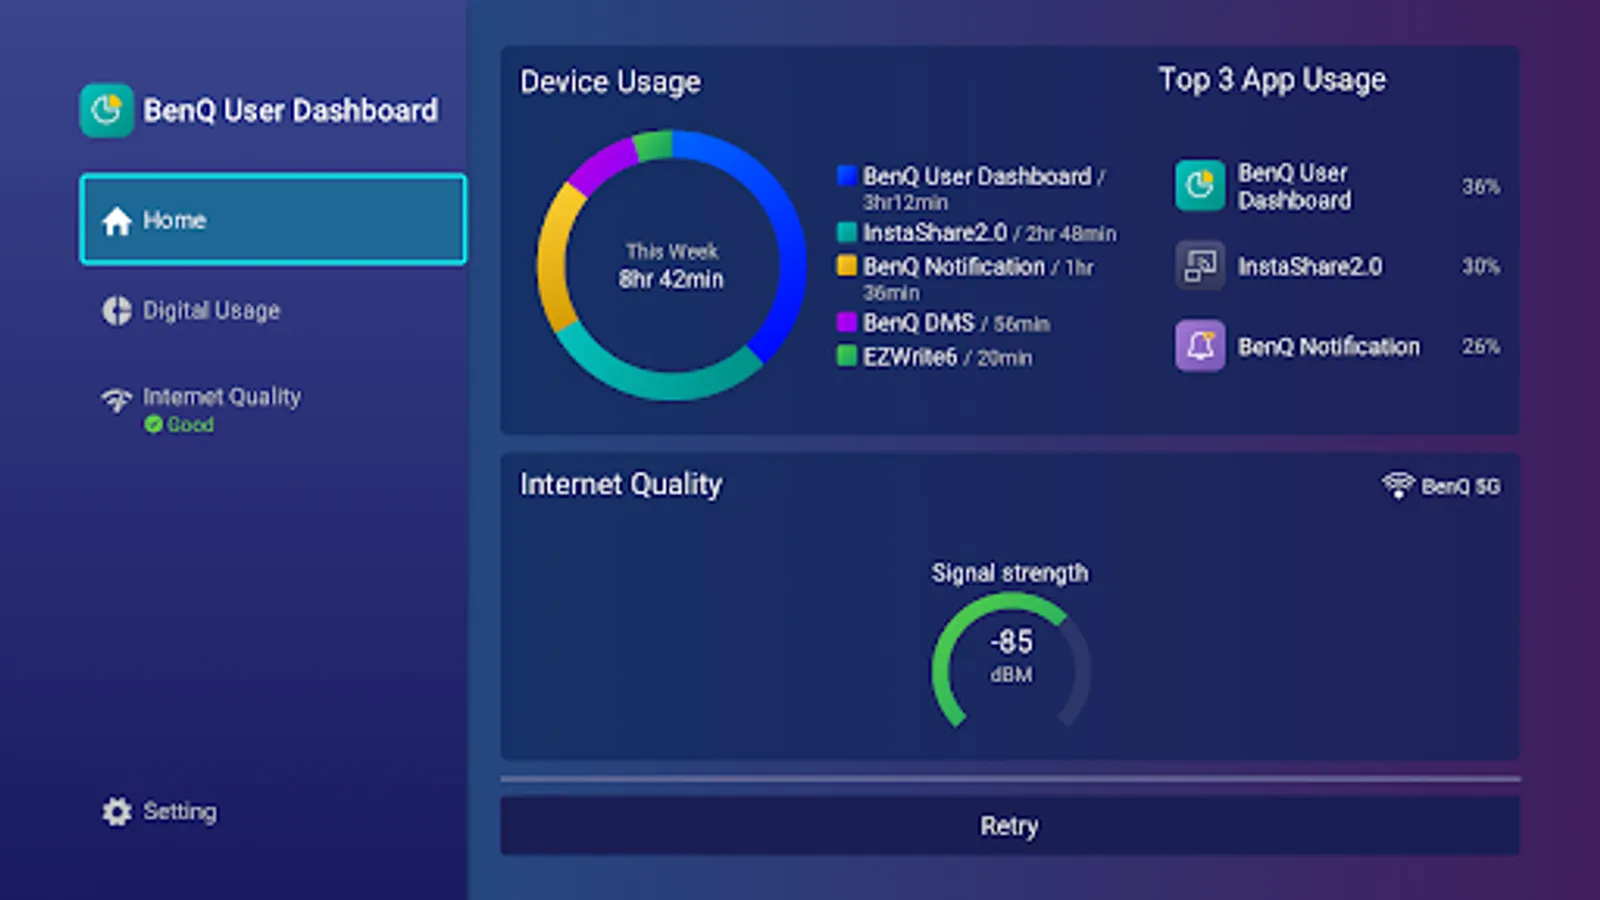Click the BenQ User Dashboard app icon in Top 3

pos(1200,186)
